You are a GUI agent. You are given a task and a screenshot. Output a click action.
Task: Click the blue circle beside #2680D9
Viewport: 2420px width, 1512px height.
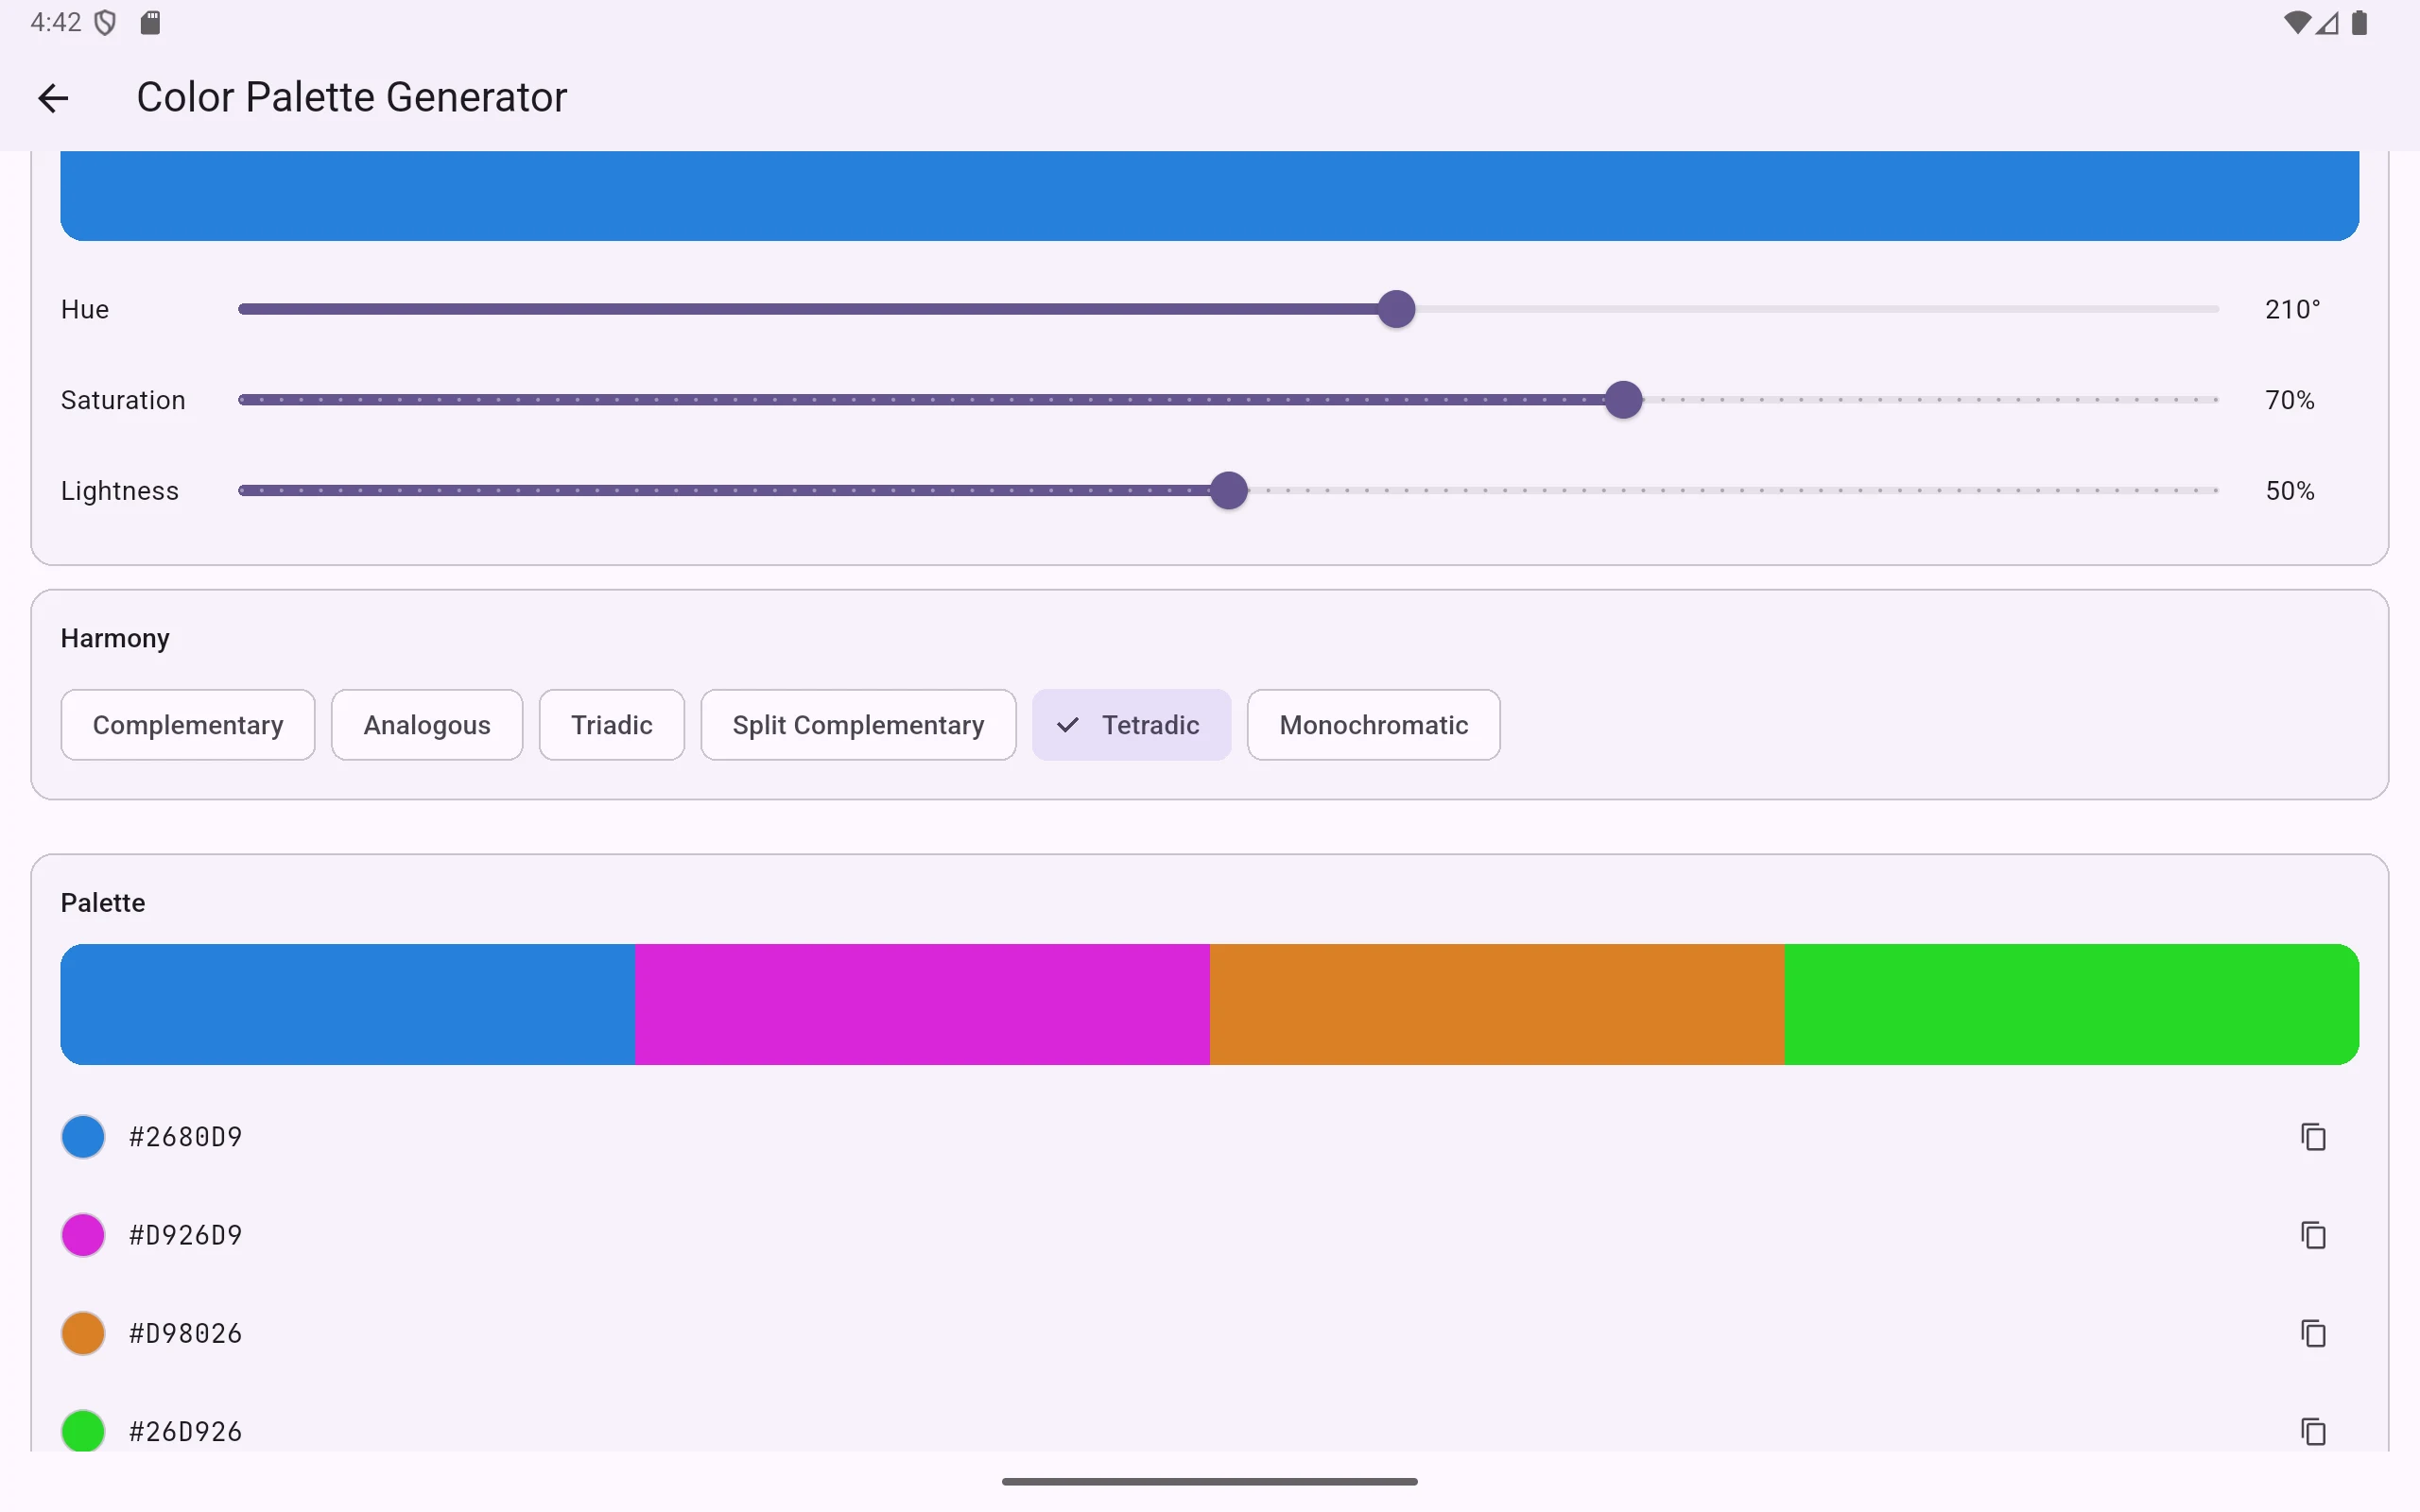pyautogui.click(x=83, y=1137)
